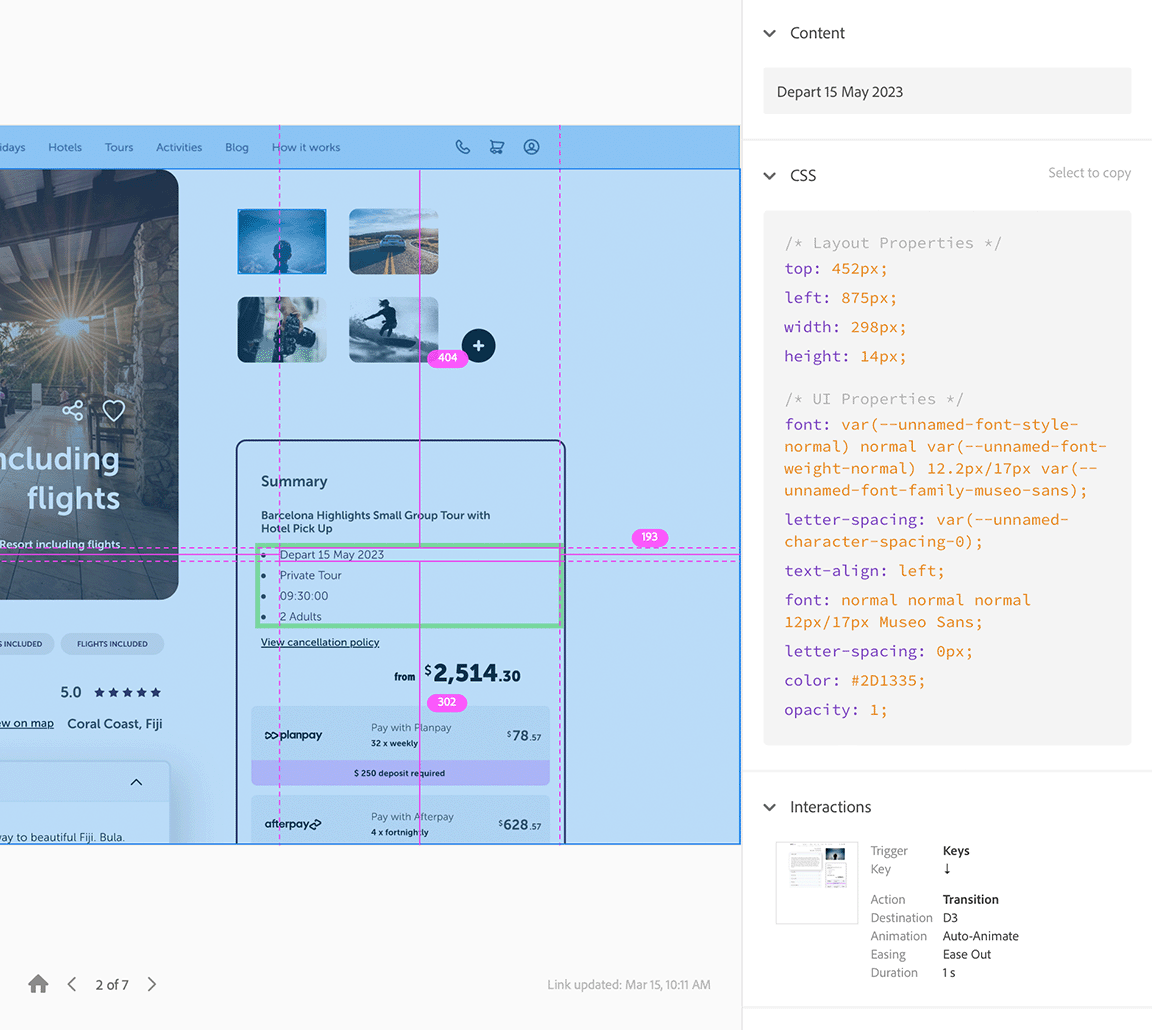Viewport: 1152px width, 1030px height.
Task: Select the silhouette person thumbnail
Action: [x=282, y=241]
